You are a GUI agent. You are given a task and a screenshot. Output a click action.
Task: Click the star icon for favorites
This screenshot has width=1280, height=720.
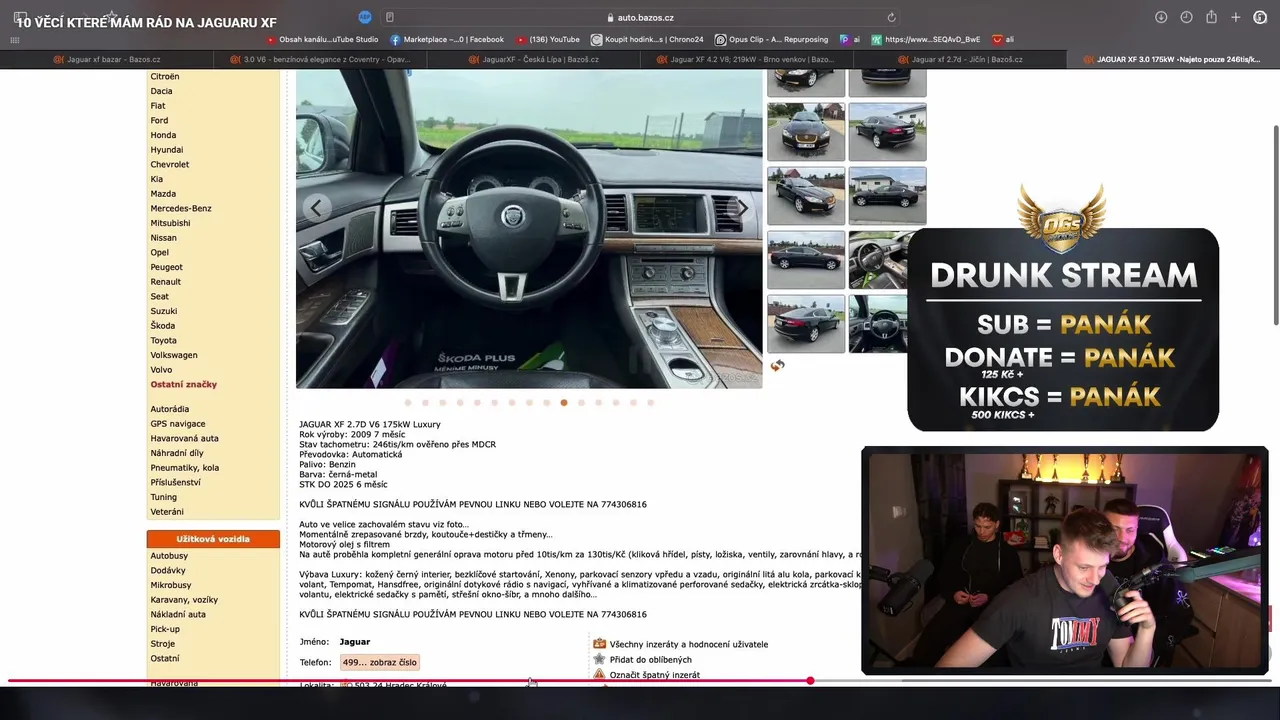coord(600,659)
